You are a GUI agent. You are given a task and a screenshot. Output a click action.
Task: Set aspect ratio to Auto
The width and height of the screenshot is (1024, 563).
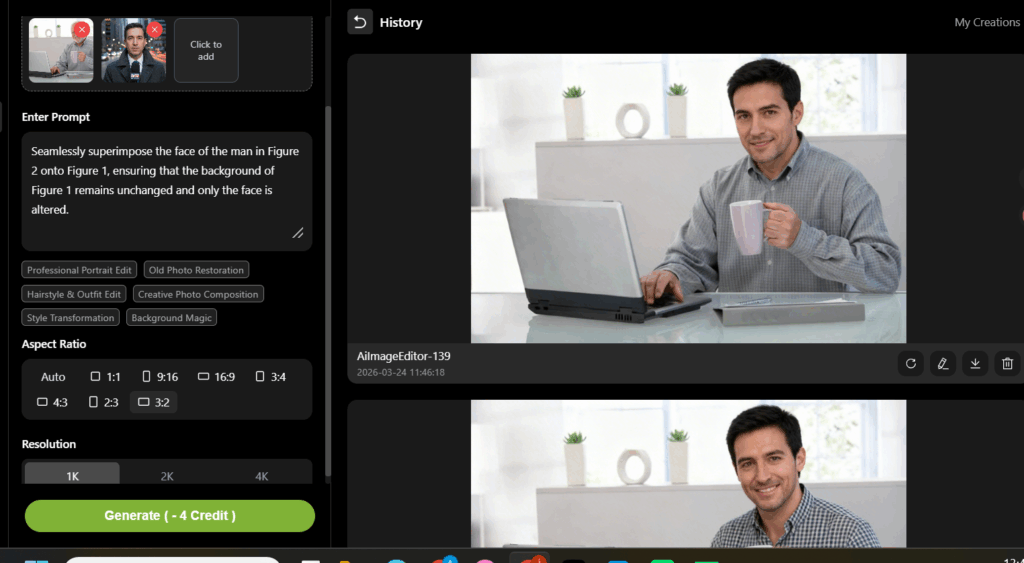[x=53, y=377]
